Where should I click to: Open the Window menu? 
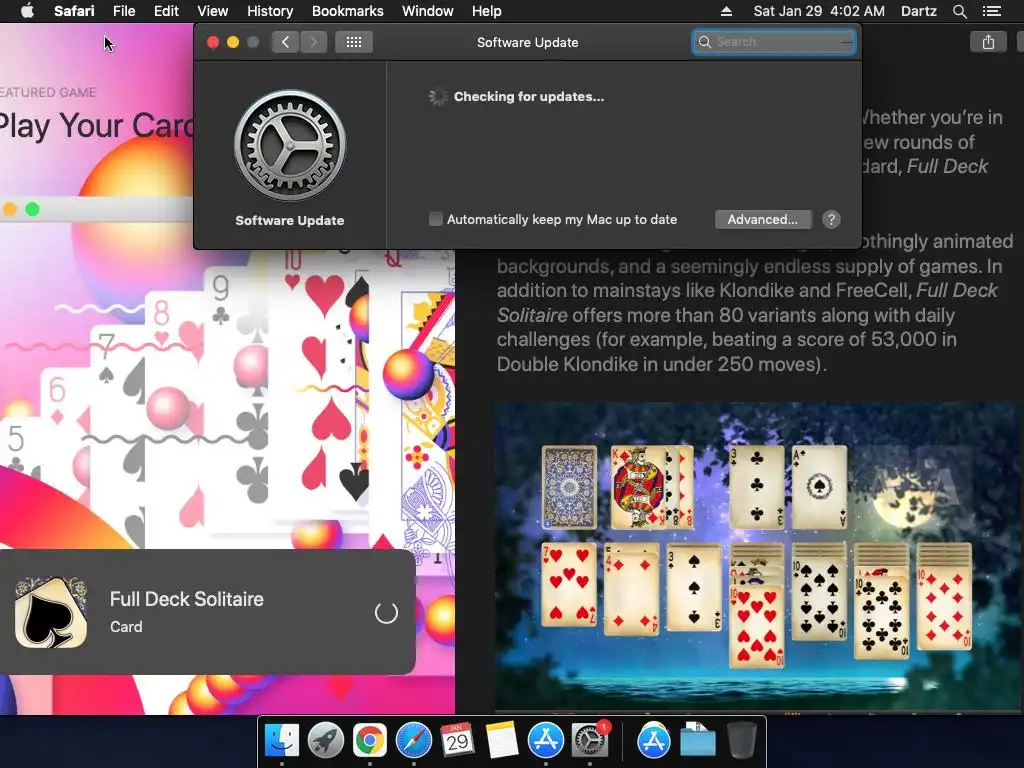click(x=427, y=11)
